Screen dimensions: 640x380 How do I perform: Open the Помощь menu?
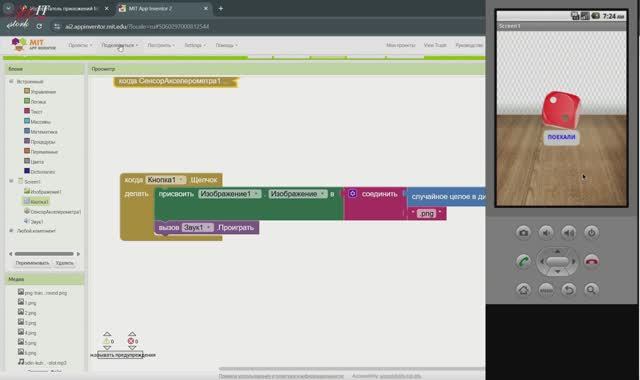(226, 45)
